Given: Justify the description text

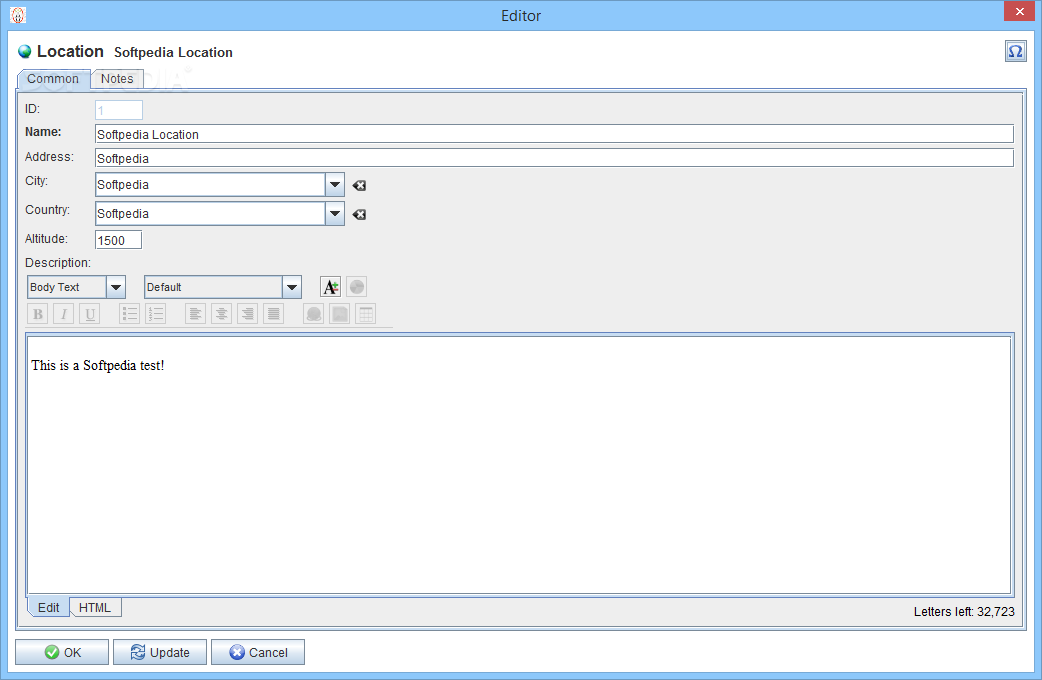Looking at the screenshot, I should 273,314.
